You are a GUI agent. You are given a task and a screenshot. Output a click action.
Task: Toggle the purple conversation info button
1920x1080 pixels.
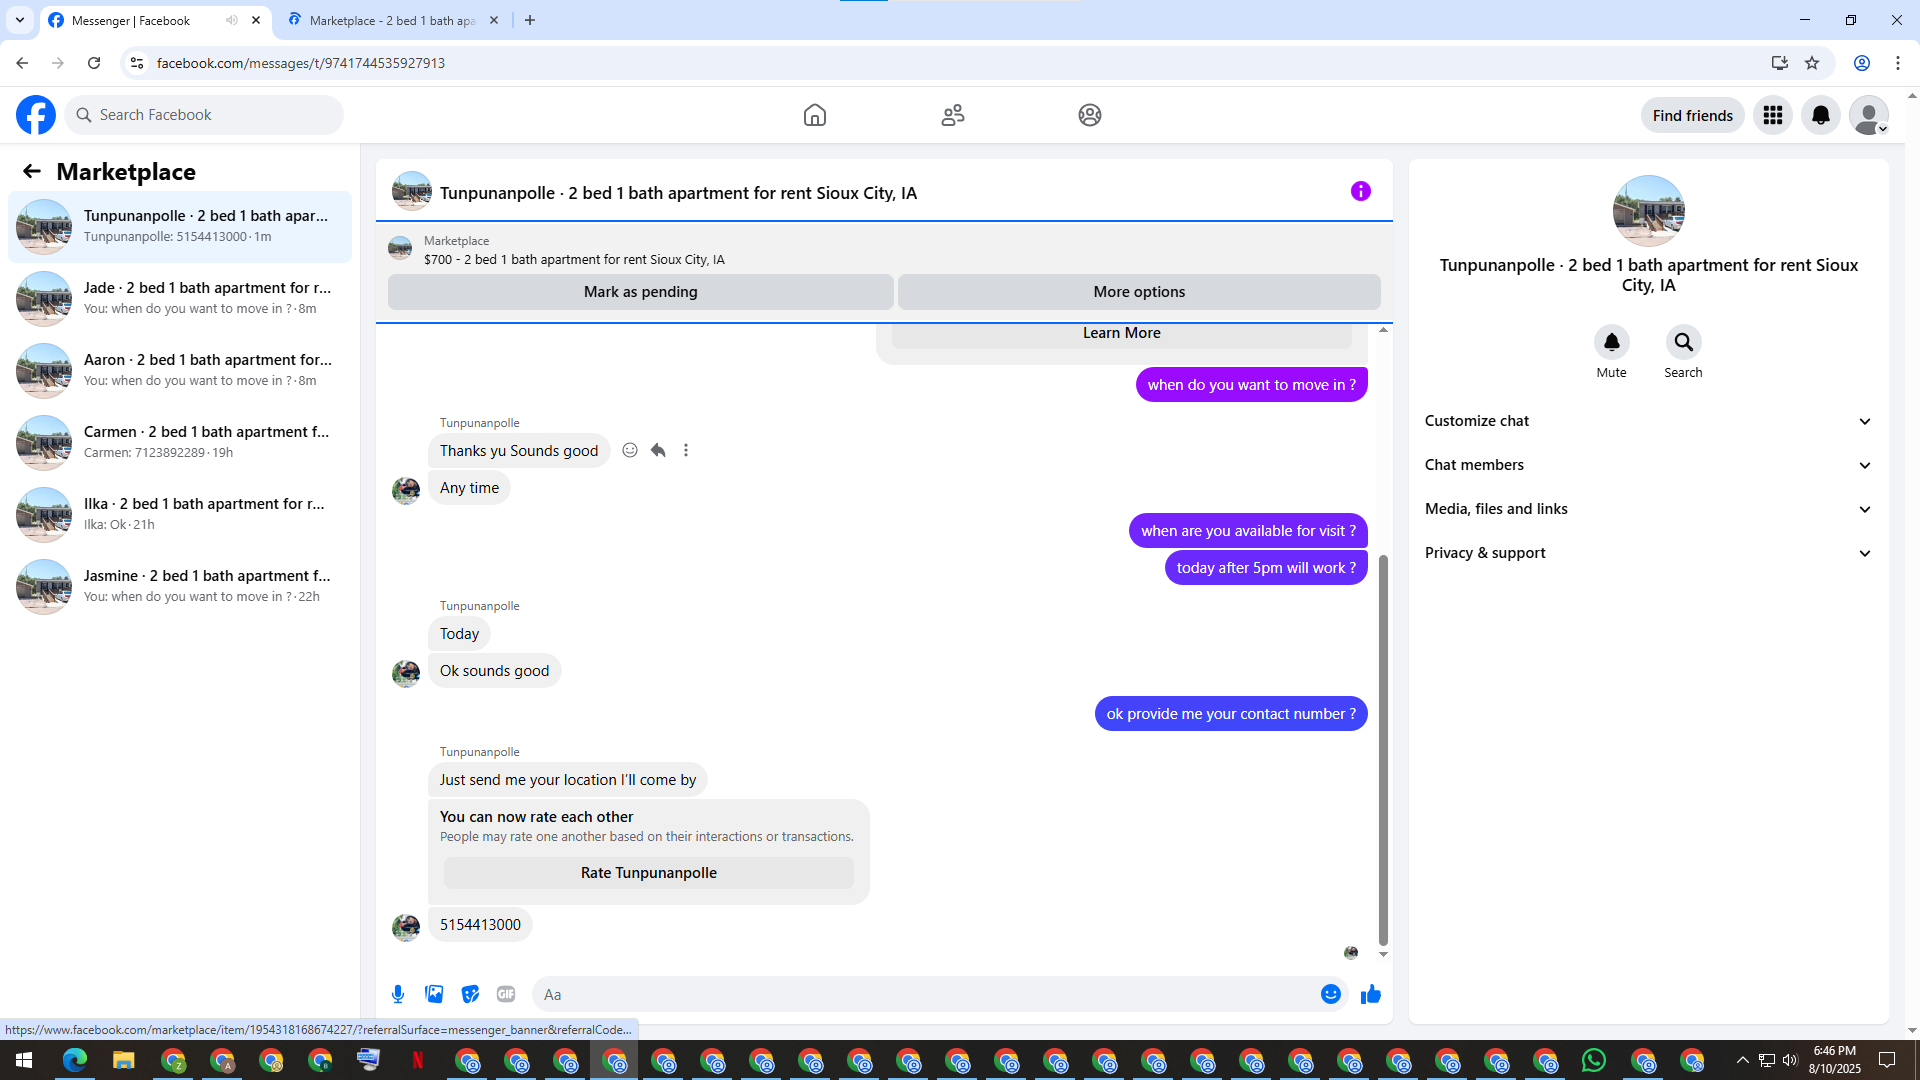pos(1360,191)
